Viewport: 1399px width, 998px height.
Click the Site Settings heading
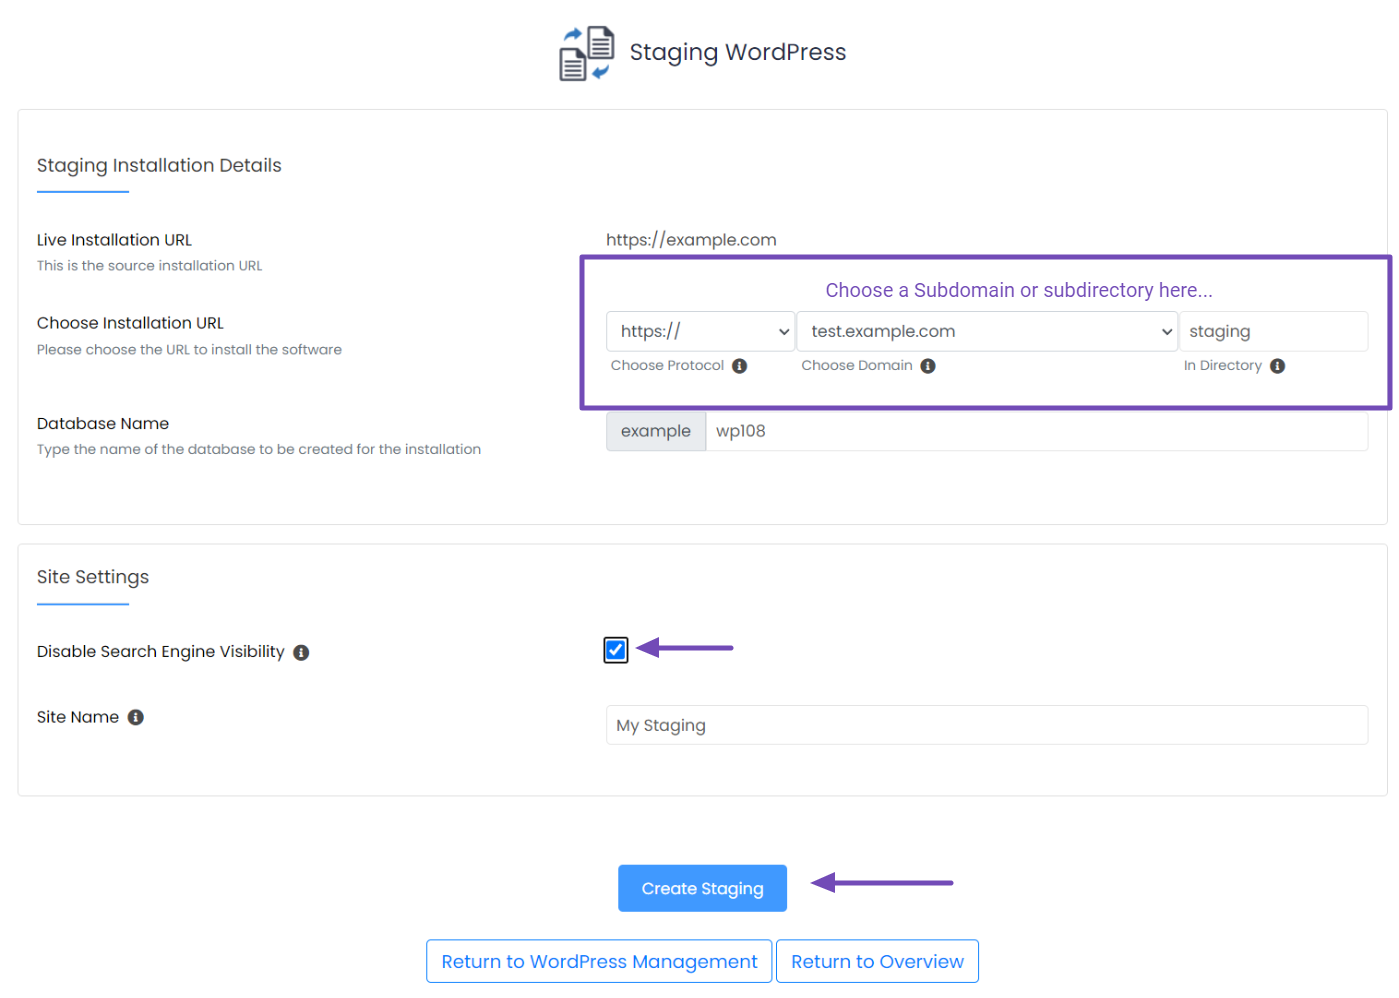click(93, 577)
